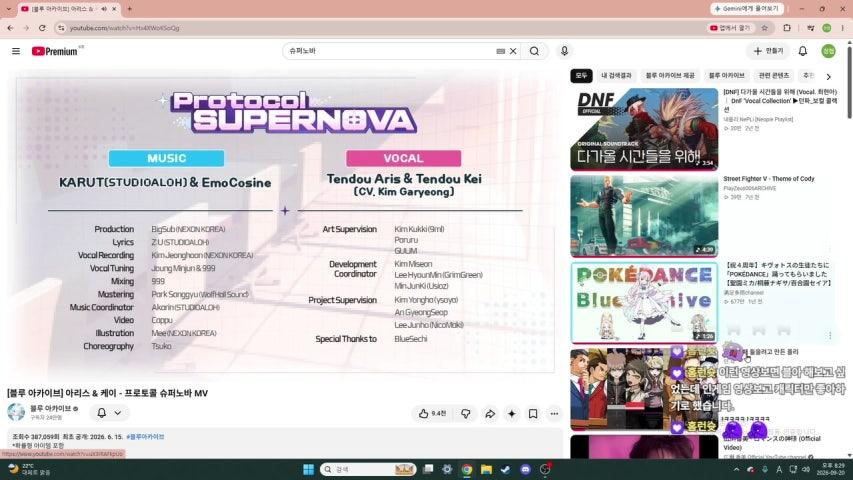Open tab search dropdown arrow
This screenshot has height=480, width=853.
[x=8, y=9]
